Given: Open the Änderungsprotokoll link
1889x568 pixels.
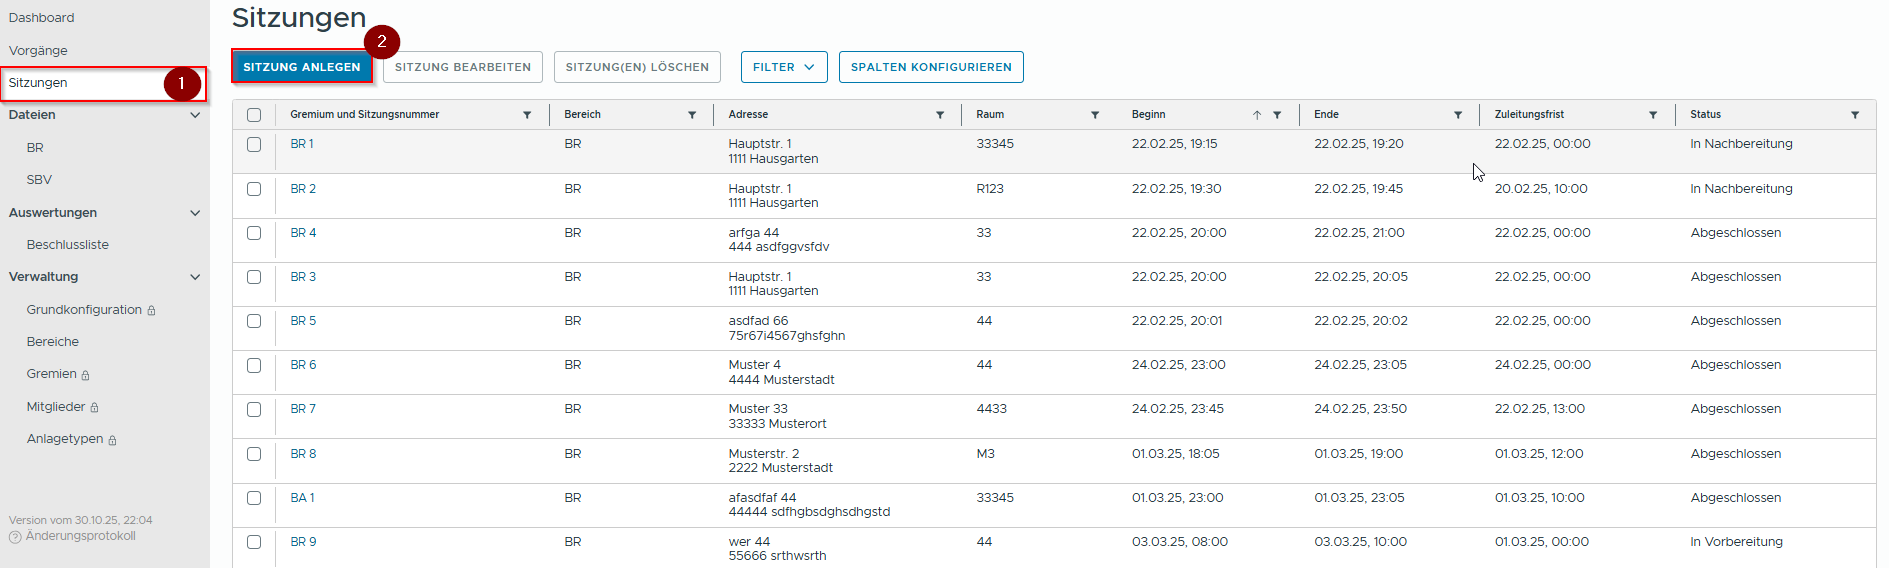Looking at the screenshot, I should pyautogui.click(x=80, y=536).
